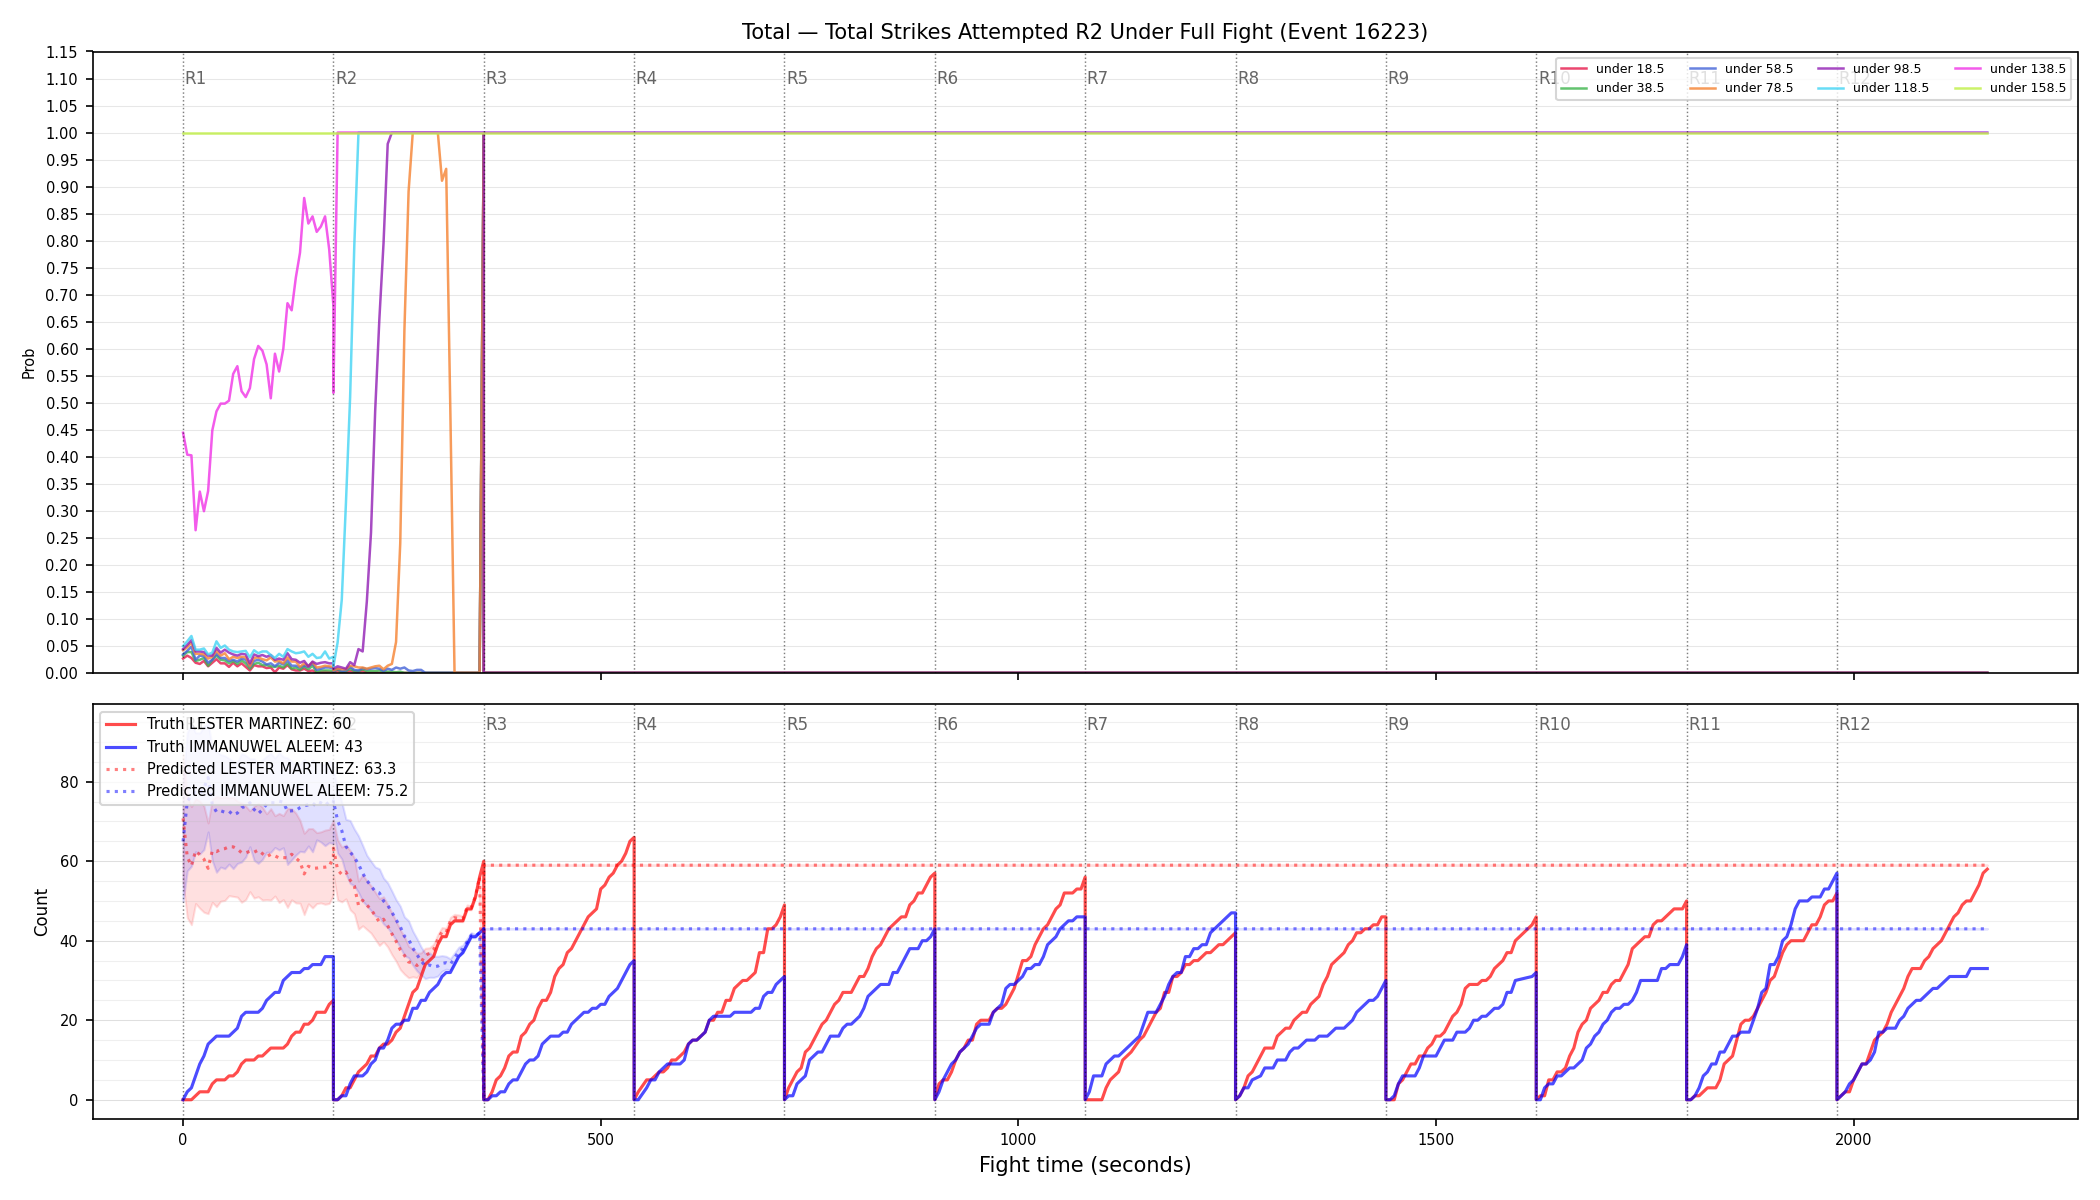Click the 0.50 tick on Prob axis

pos(62,403)
